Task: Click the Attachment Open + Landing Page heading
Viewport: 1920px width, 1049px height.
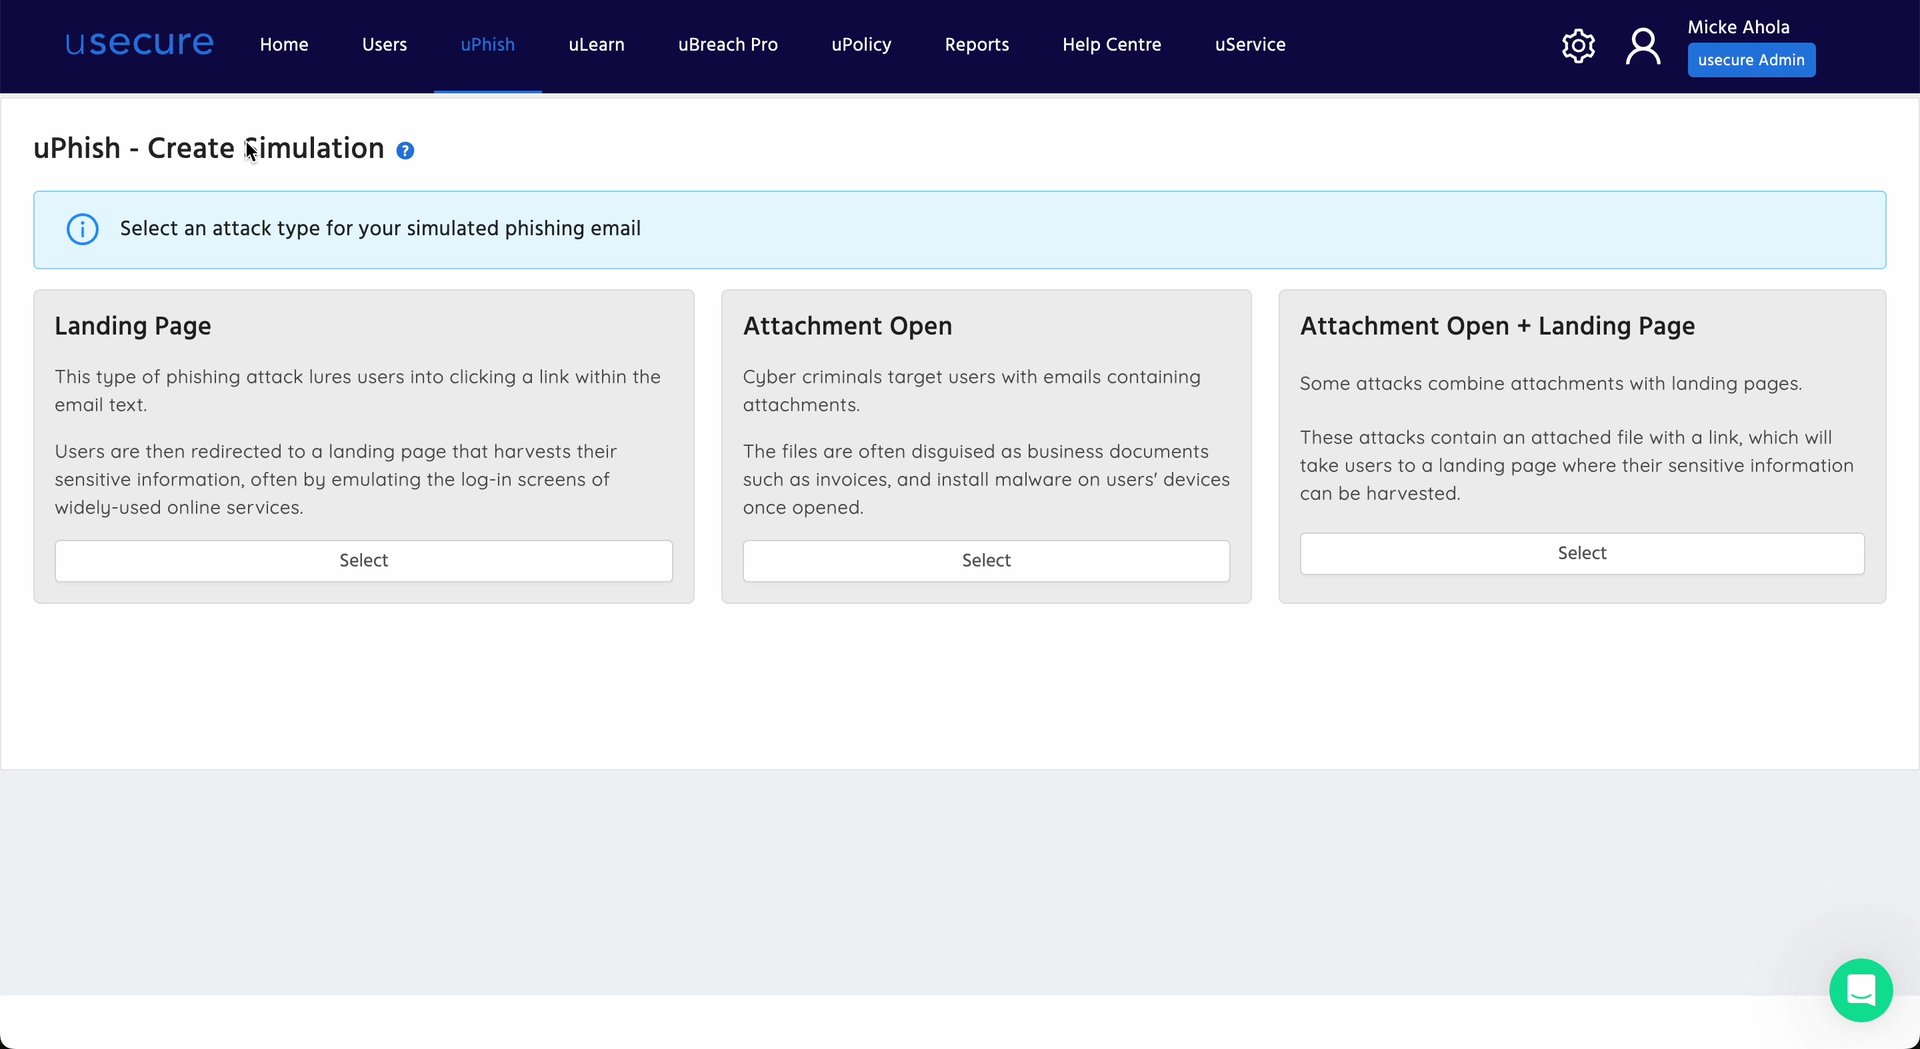Action: click(1497, 326)
